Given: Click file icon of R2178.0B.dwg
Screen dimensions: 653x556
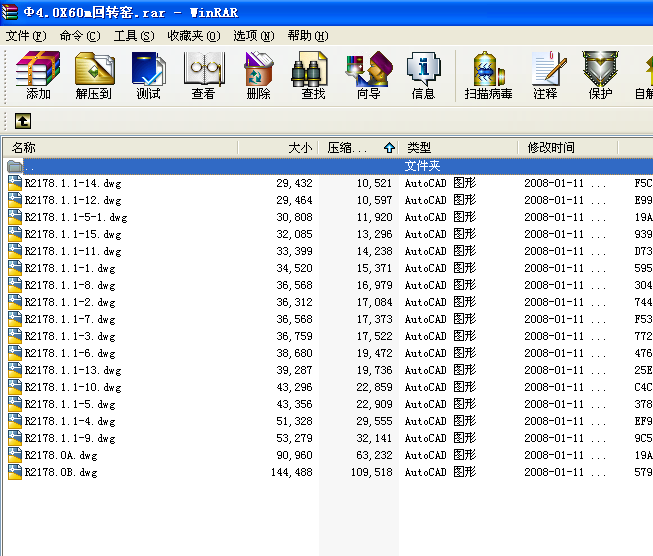Looking at the screenshot, I should click(x=15, y=472).
